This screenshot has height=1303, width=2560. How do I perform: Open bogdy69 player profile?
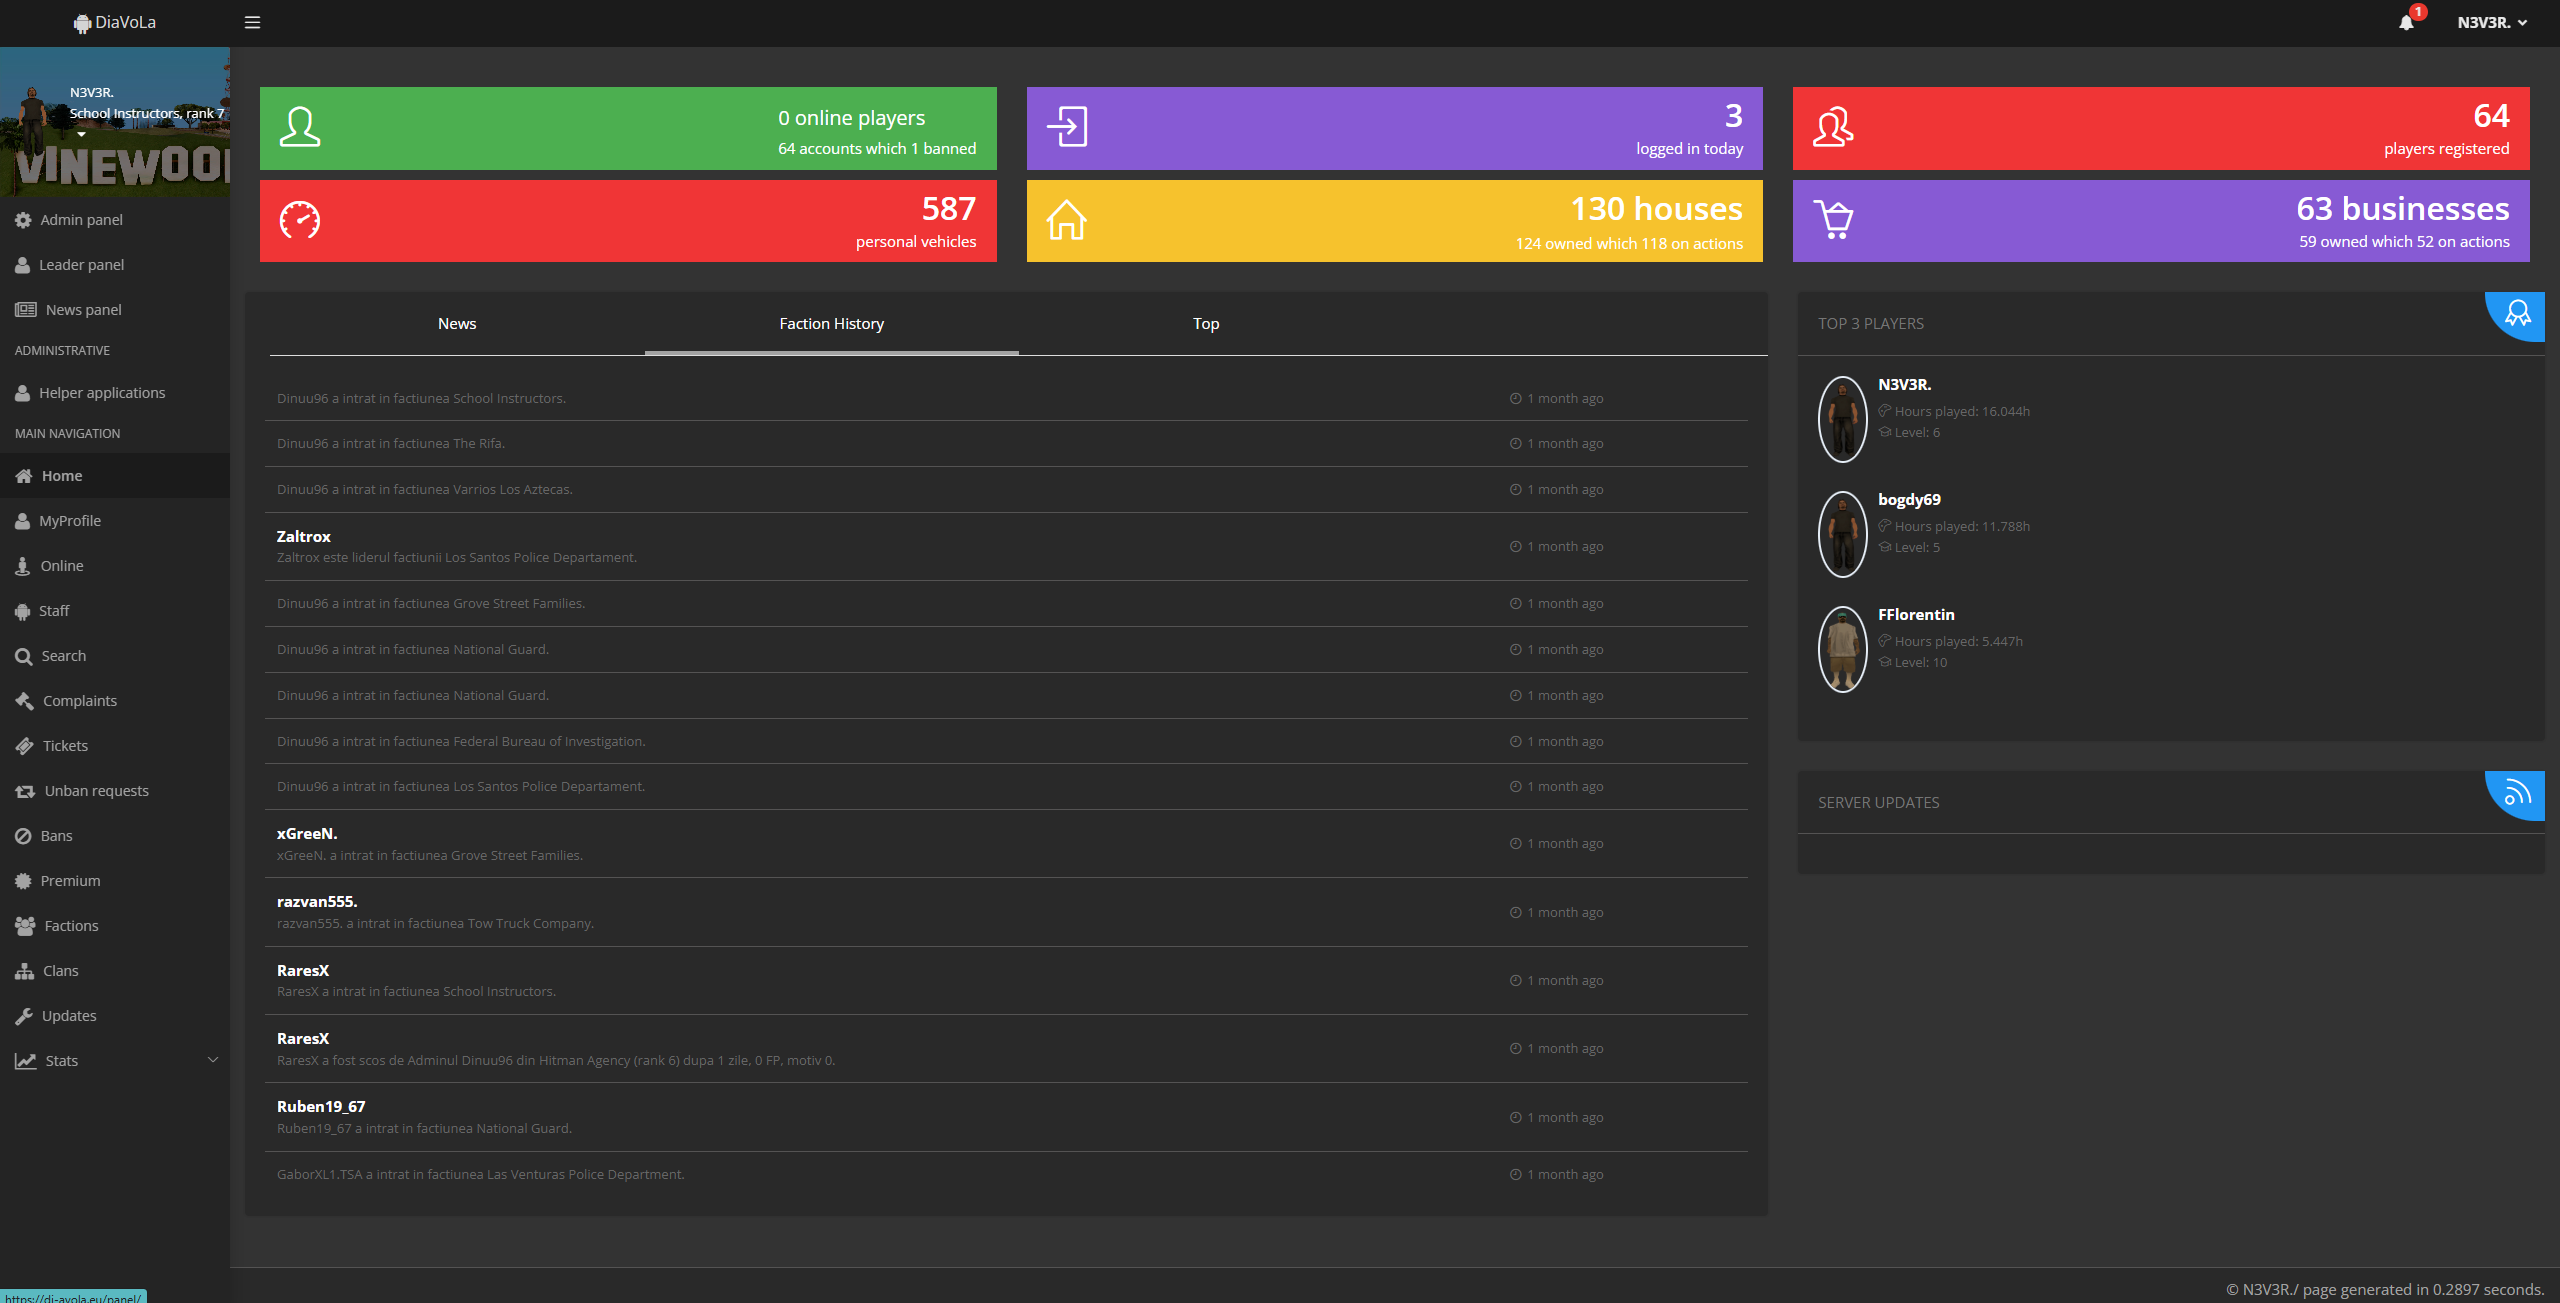pos(1908,499)
